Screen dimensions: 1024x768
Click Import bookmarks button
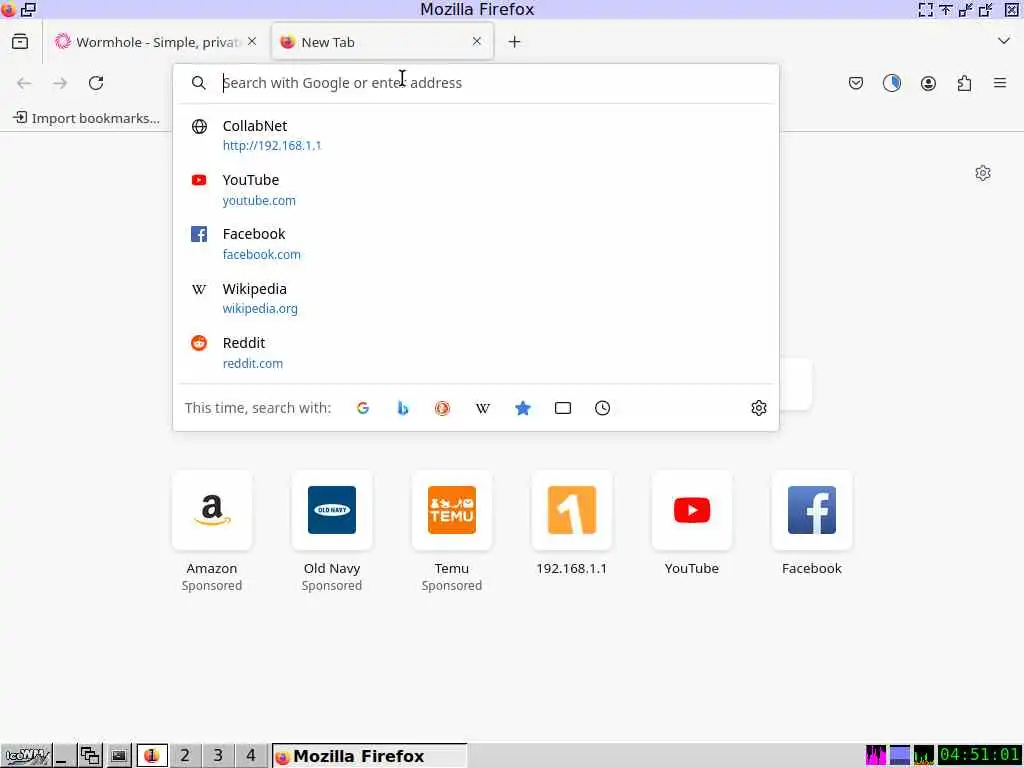pos(86,118)
